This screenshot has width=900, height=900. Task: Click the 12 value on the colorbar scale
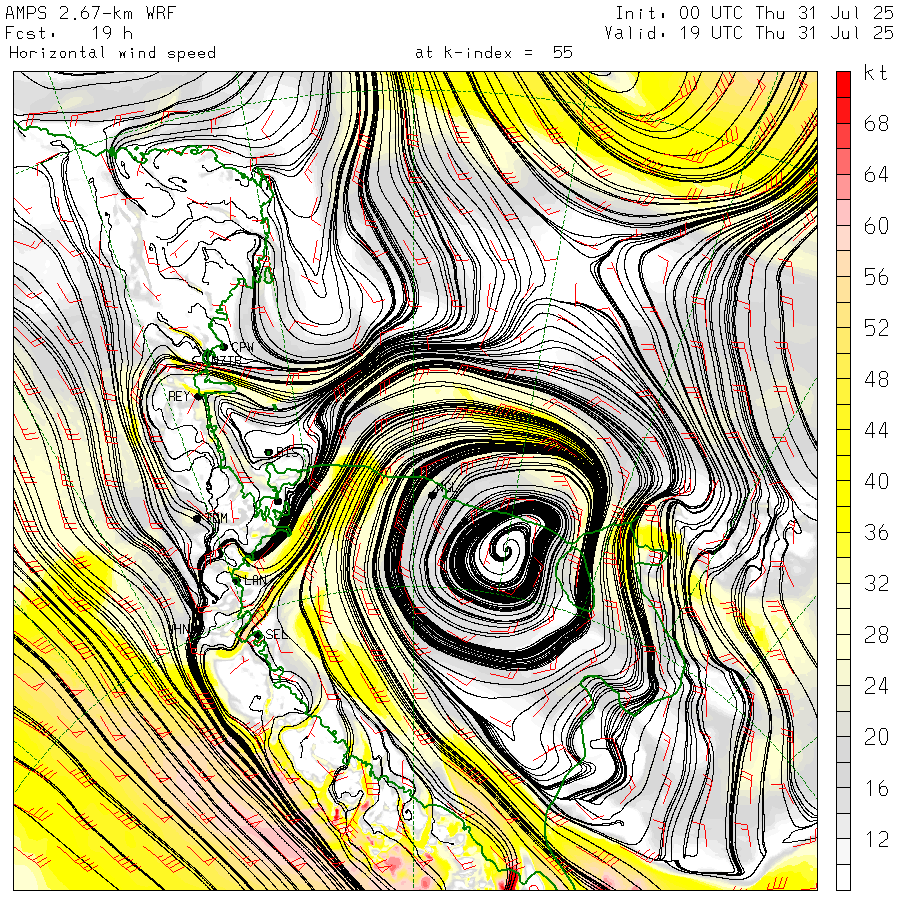point(876,839)
